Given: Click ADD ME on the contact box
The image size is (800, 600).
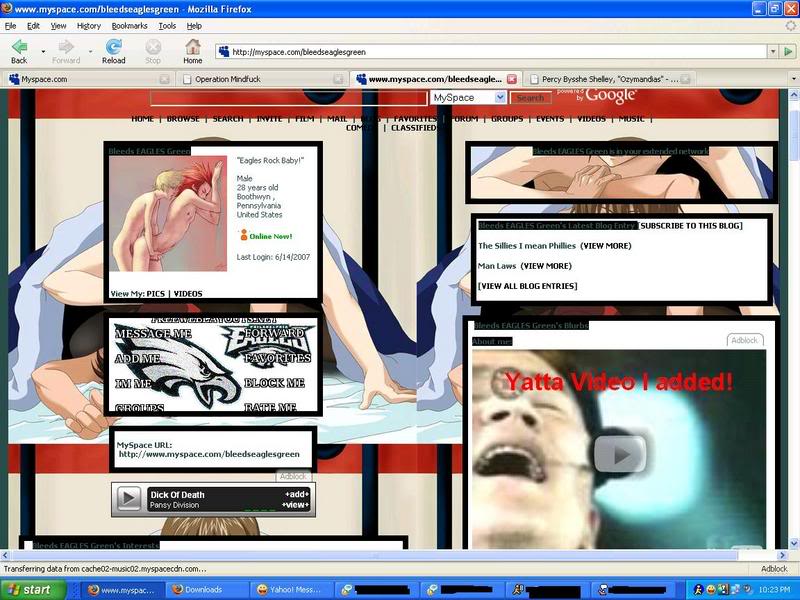Looking at the screenshot, I should [x=138, y=359].
